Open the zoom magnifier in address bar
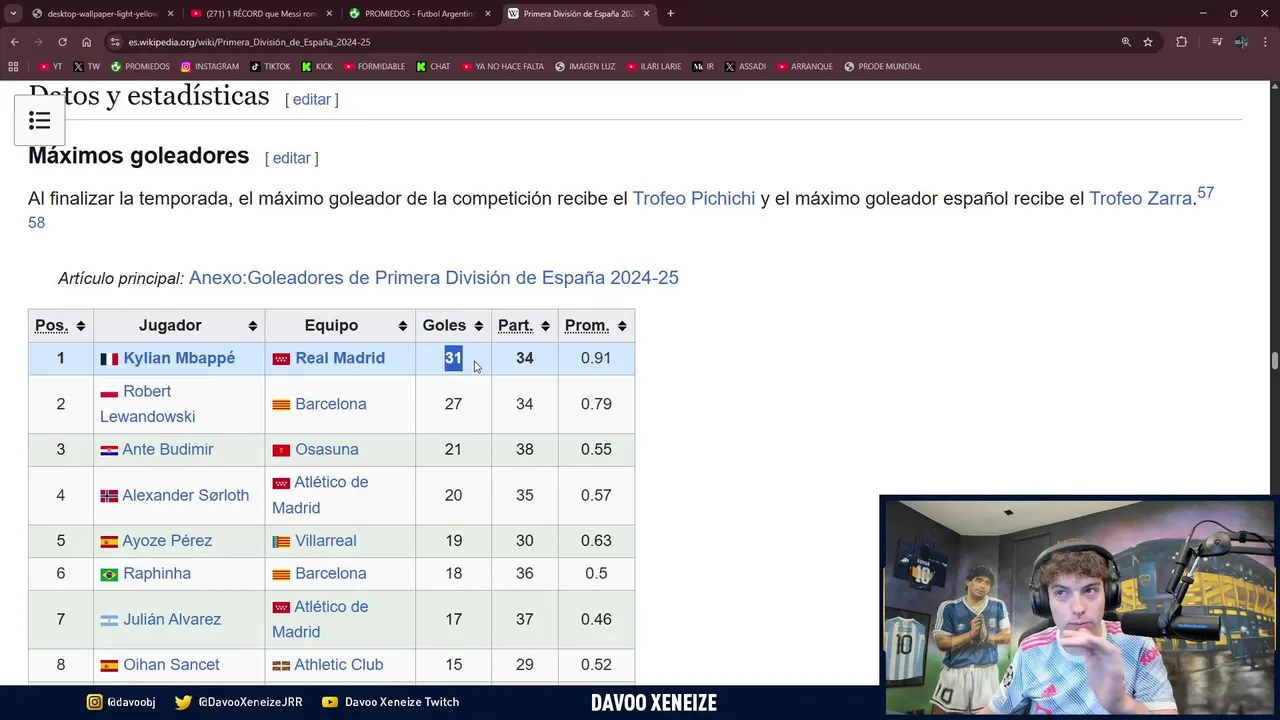 point(1126,42)
